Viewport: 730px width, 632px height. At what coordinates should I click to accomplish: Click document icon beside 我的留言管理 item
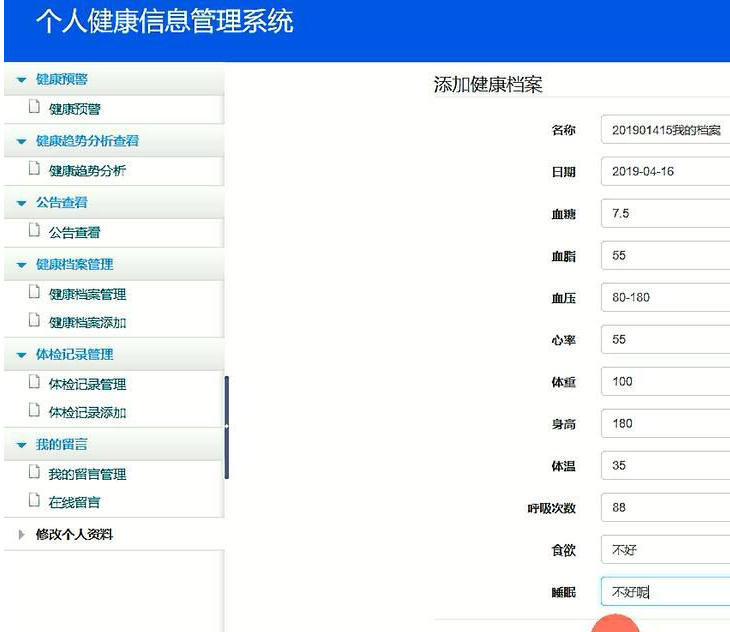pyautogui.click(x=34, y=472)
